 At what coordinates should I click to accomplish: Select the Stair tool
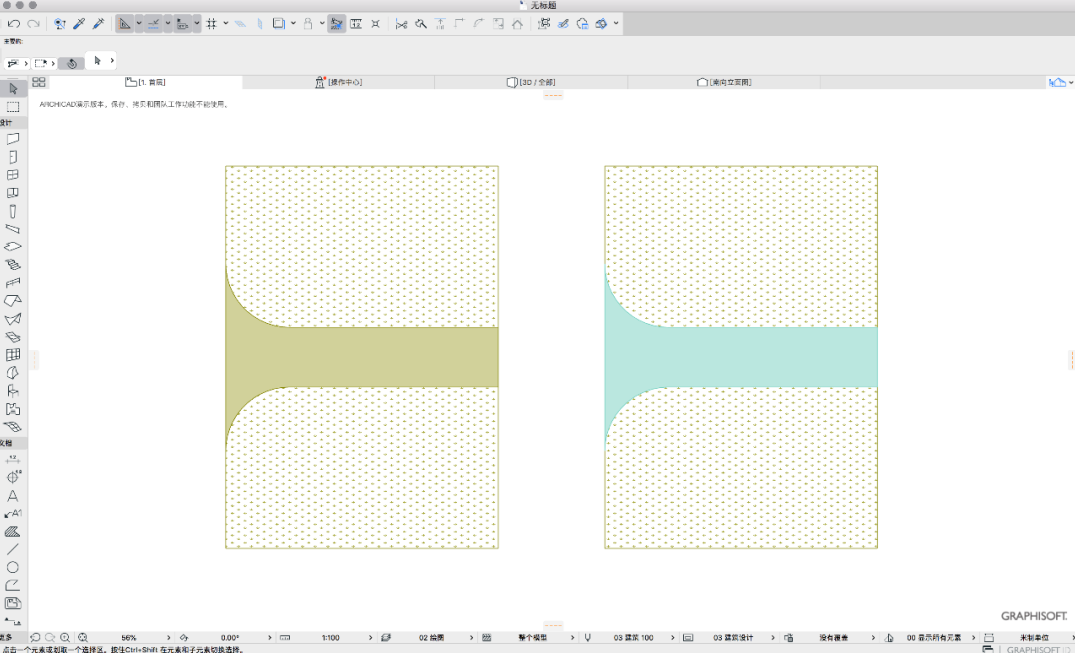pos(13,265)
